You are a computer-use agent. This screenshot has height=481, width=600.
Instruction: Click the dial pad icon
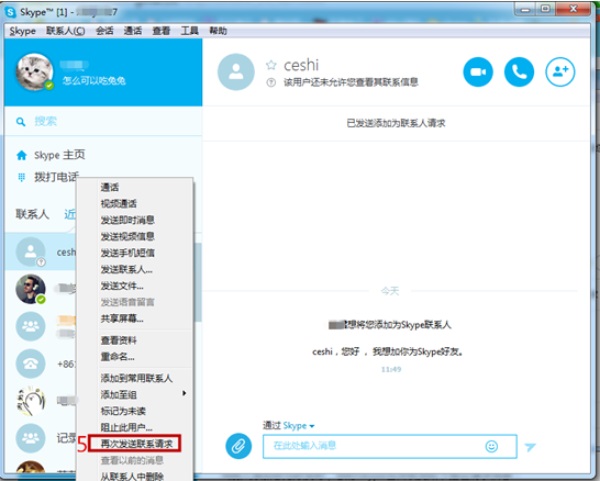pyautogui.click(x=21, y=177)
